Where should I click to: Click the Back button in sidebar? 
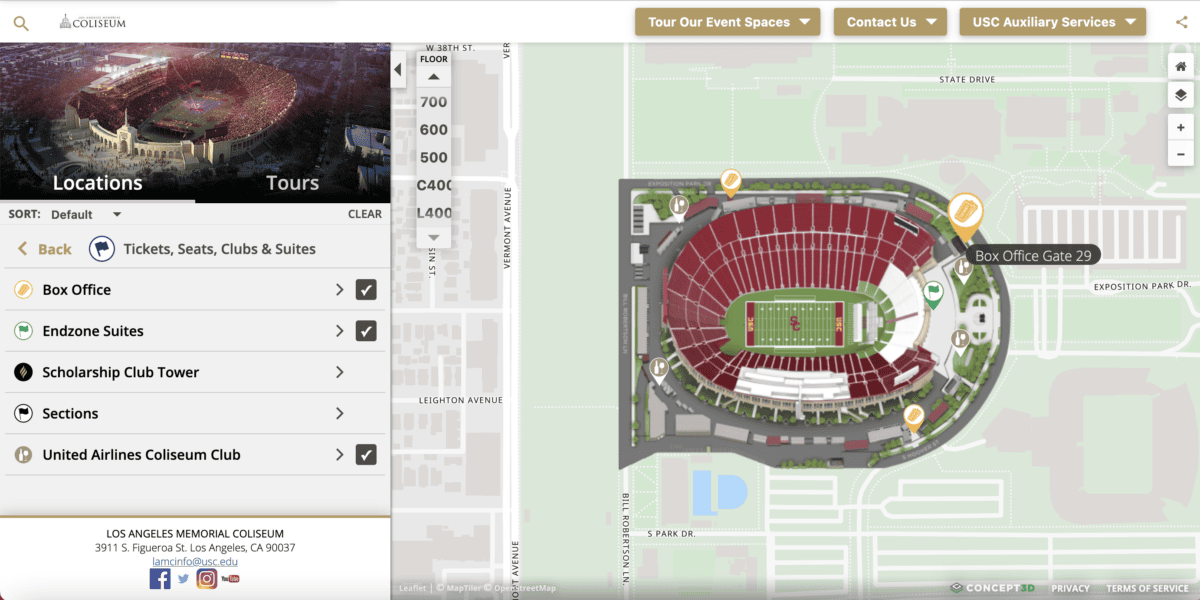tap(43, 247)
